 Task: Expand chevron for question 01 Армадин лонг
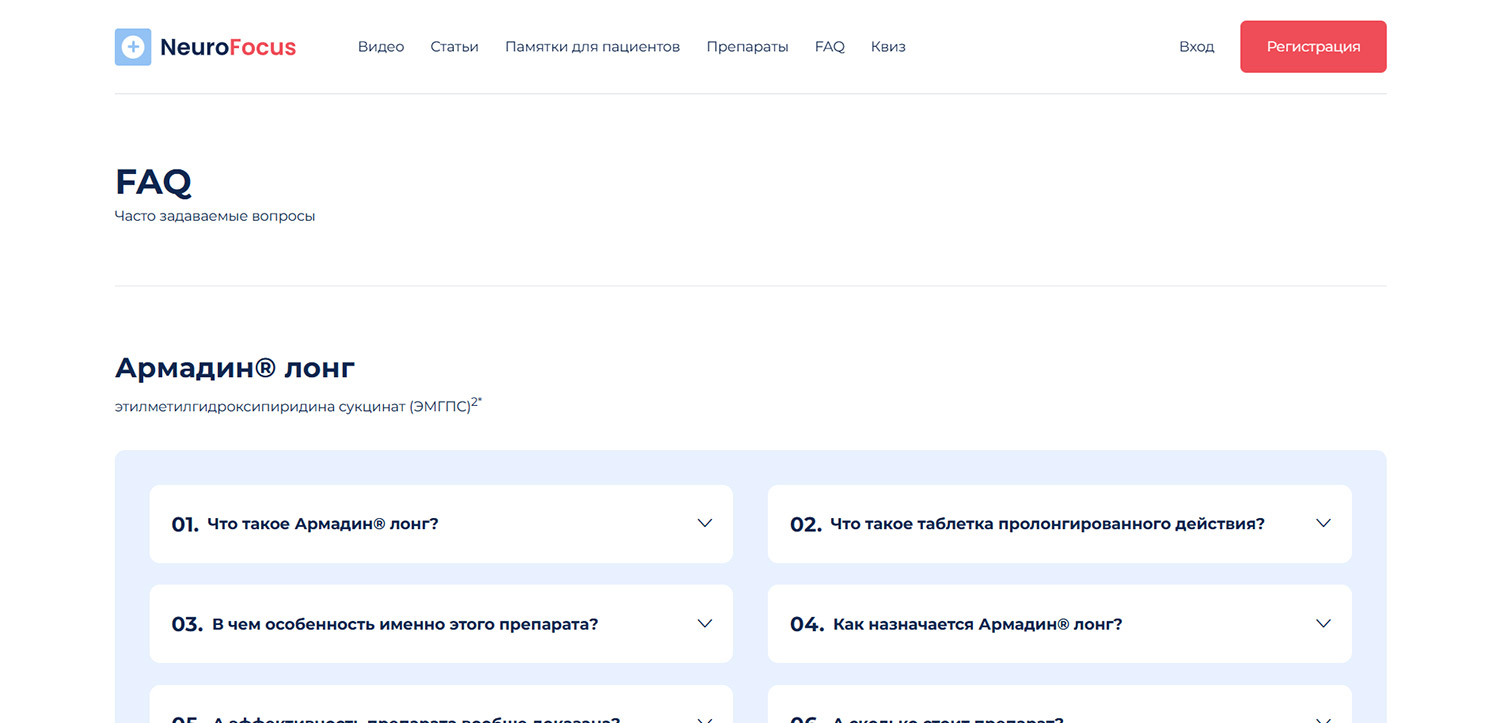click(x=705, y=523)
